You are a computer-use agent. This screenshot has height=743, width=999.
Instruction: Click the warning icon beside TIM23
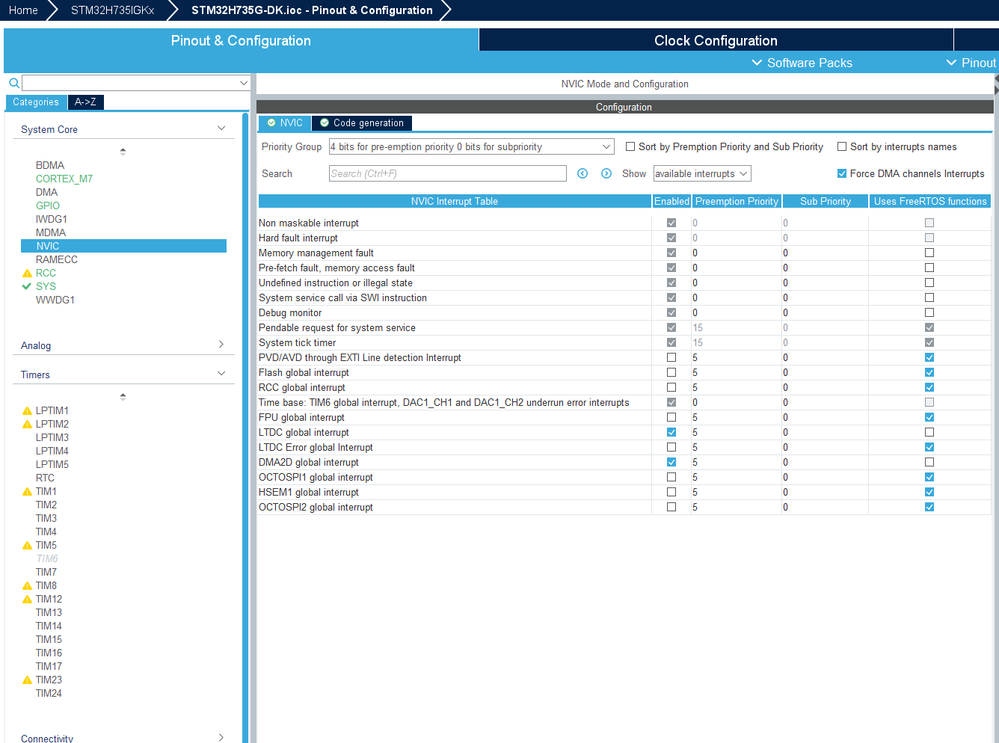tap(27, 680)
